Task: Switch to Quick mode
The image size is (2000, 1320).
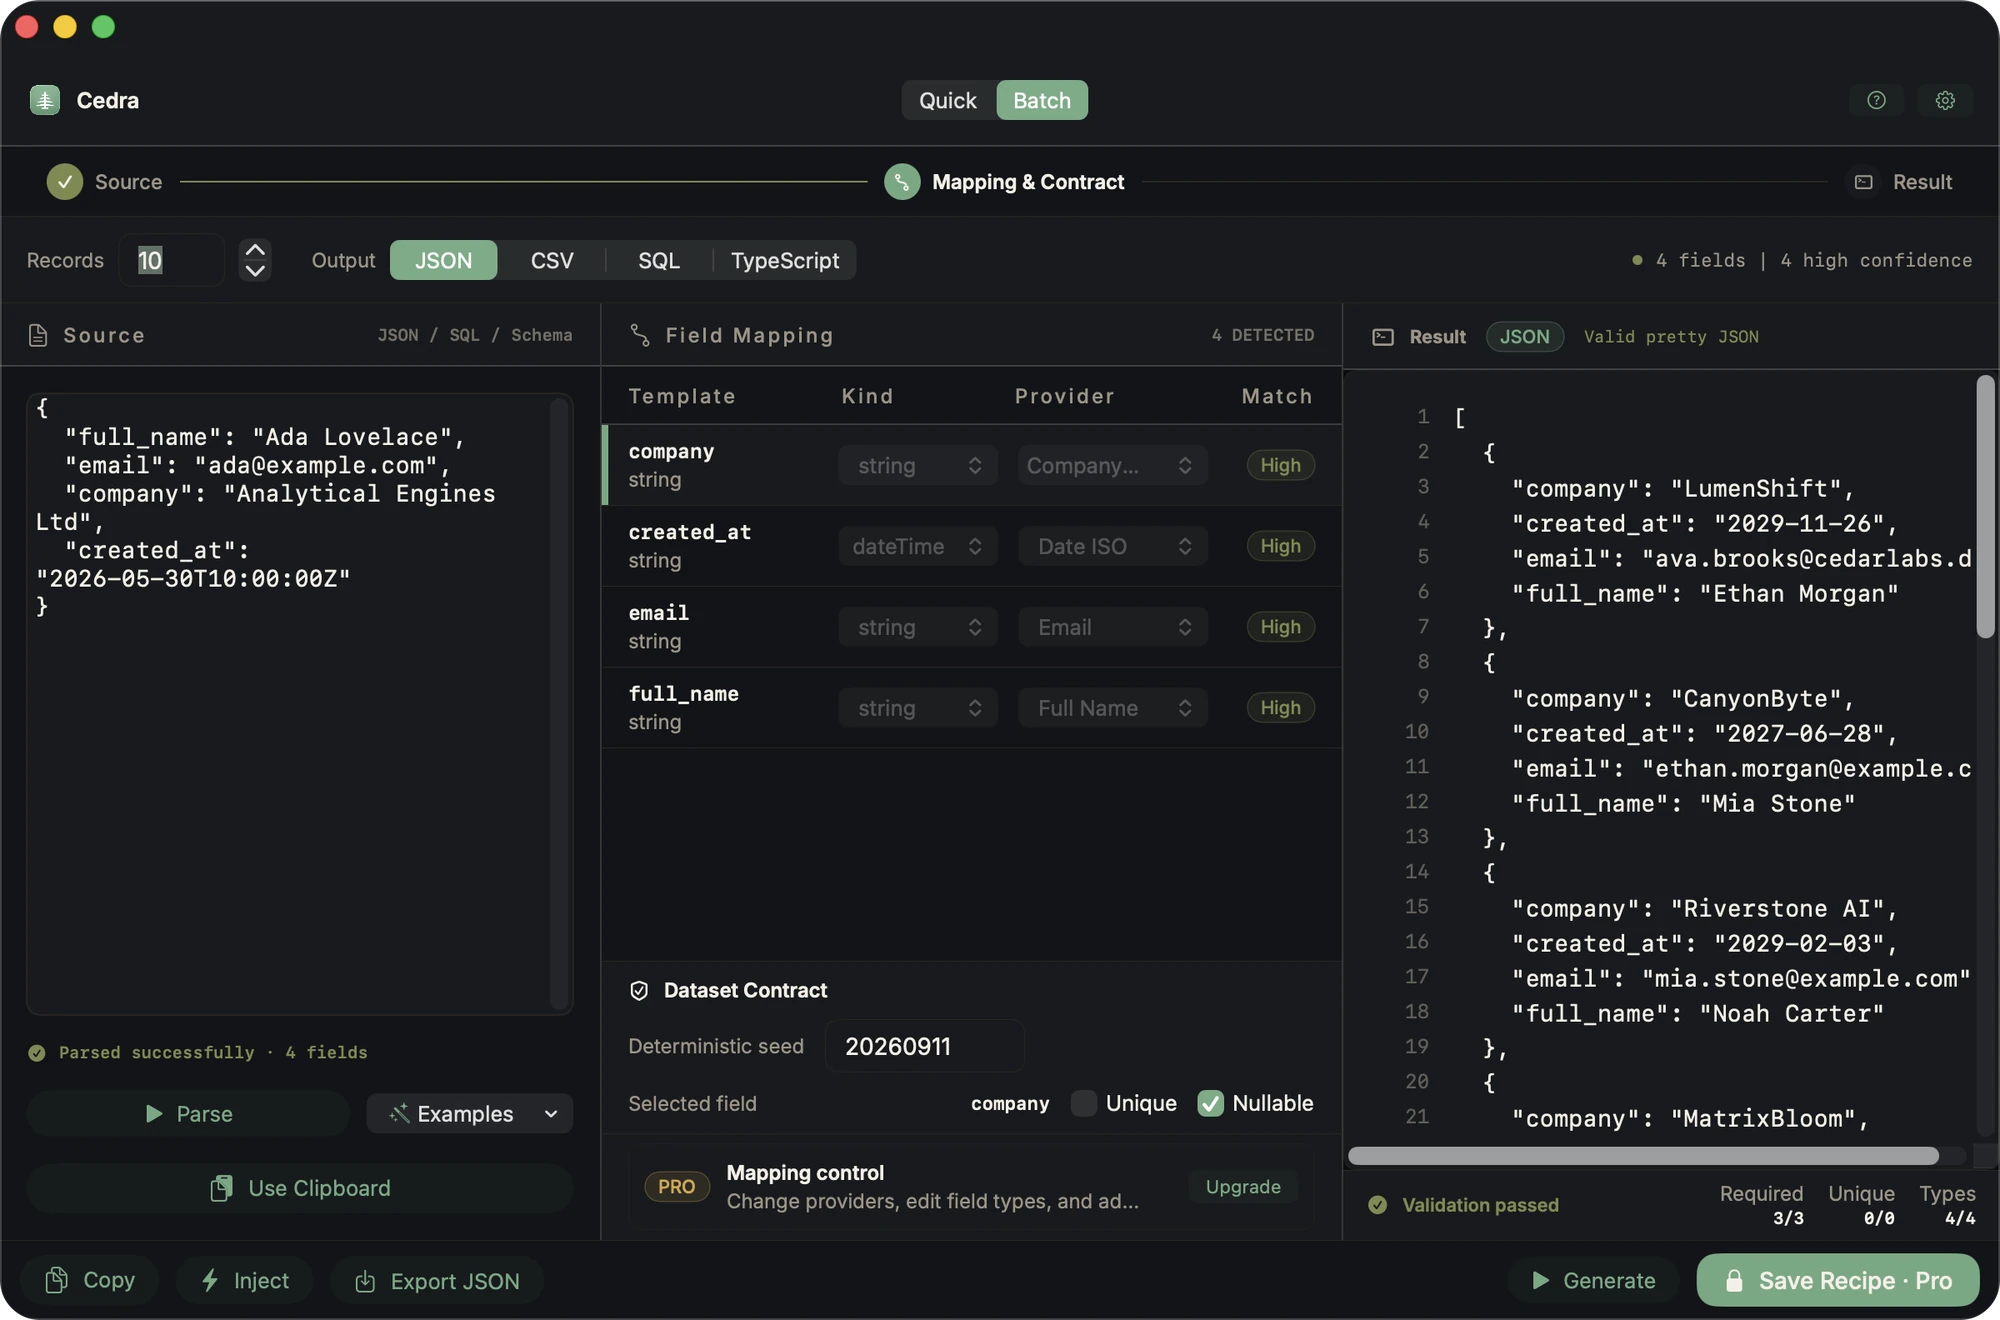Action: (x=948, y=100)
